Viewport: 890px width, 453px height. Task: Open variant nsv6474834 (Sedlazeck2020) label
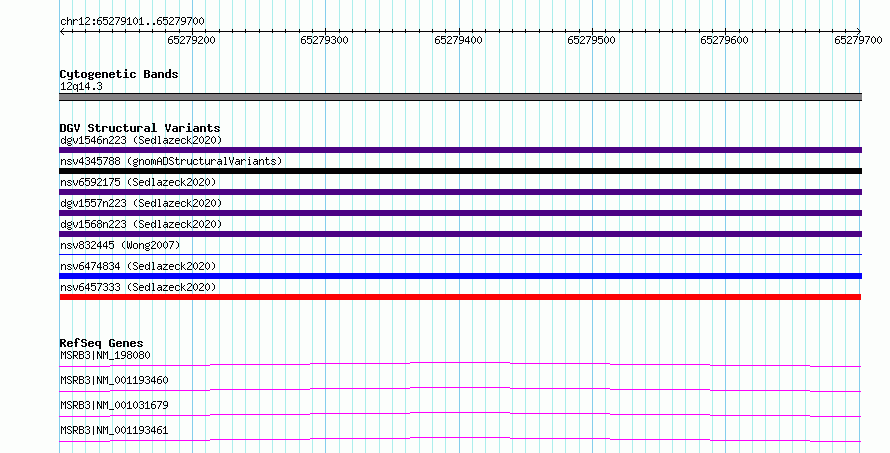coord(138,266)
